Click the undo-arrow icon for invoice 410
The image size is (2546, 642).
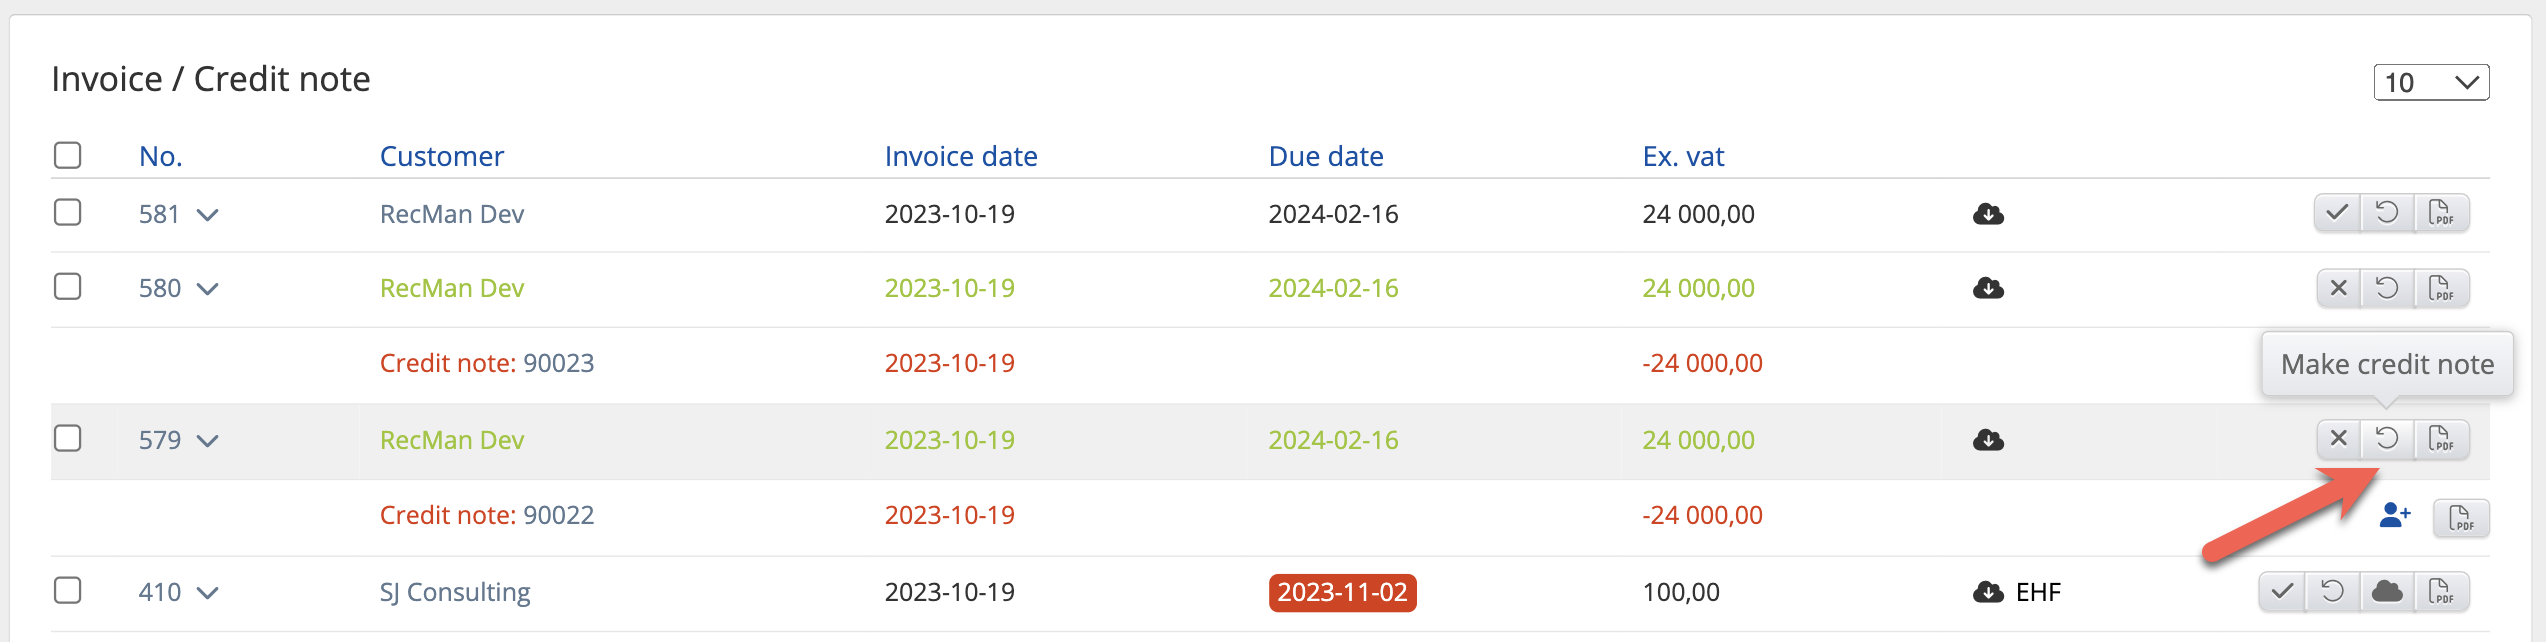point(2332,591)
